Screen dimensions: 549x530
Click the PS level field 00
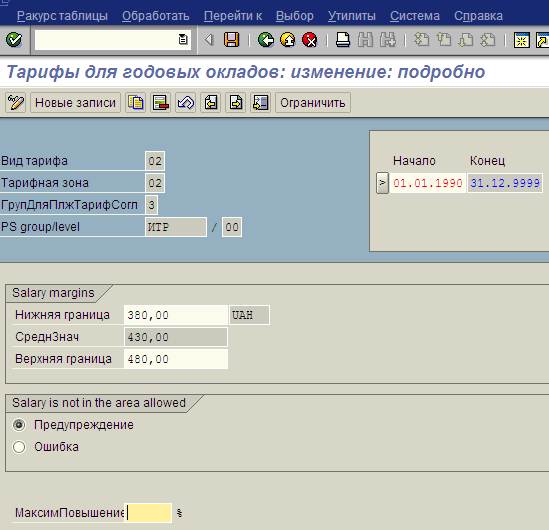[x=232, y=227]
